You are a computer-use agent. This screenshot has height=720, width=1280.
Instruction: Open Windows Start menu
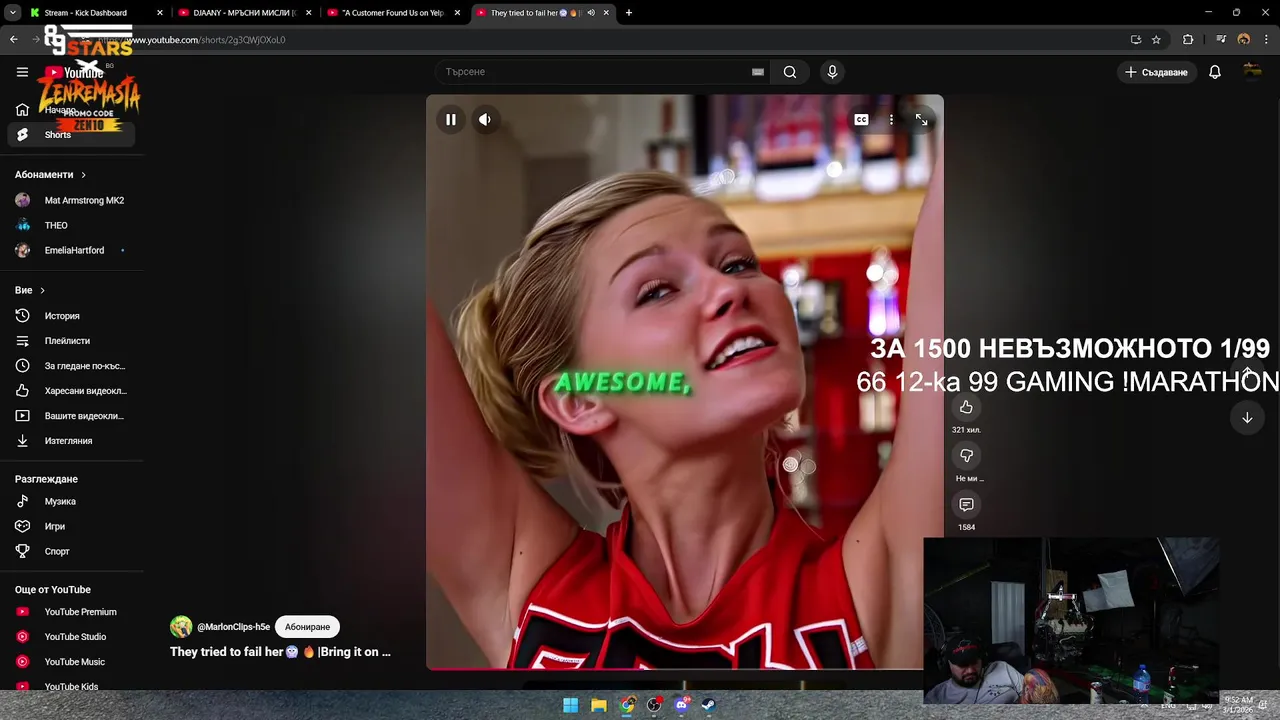tap(570, 705)
